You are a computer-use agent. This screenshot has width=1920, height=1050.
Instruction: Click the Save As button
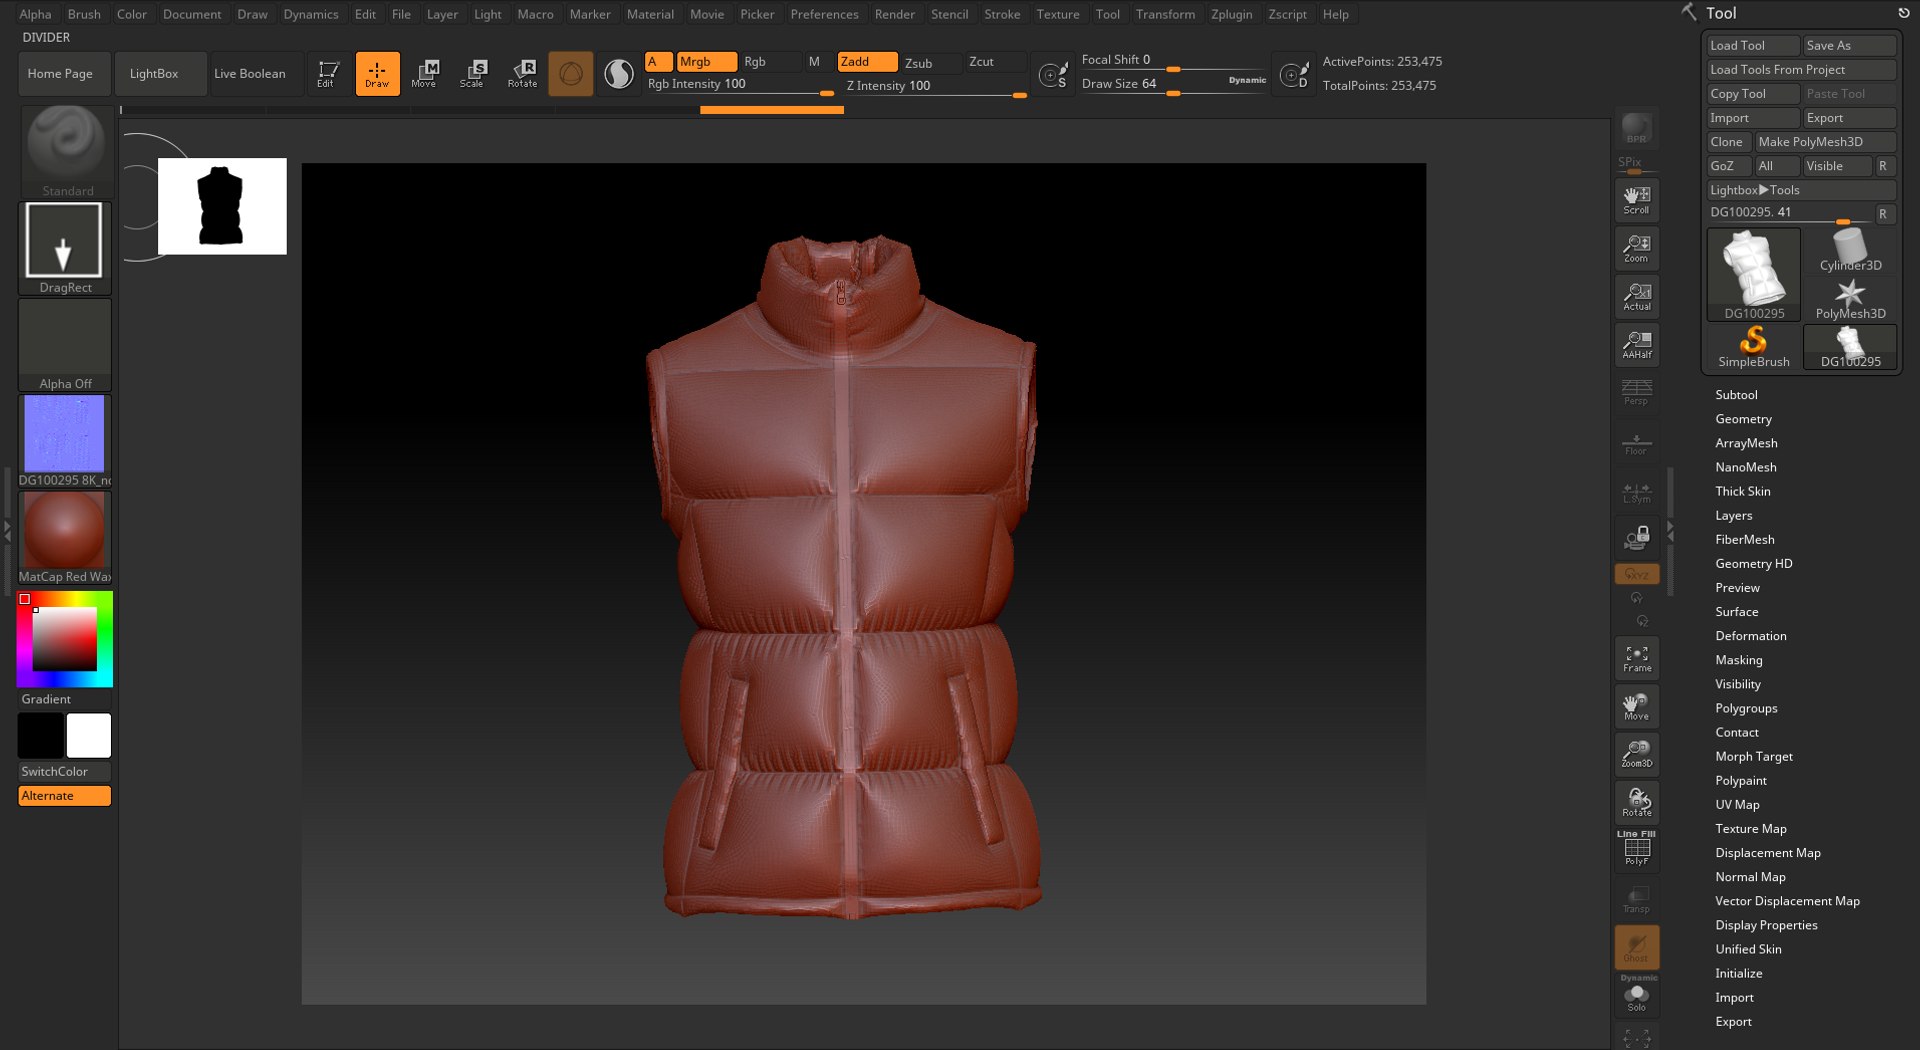coord(1849,45)
